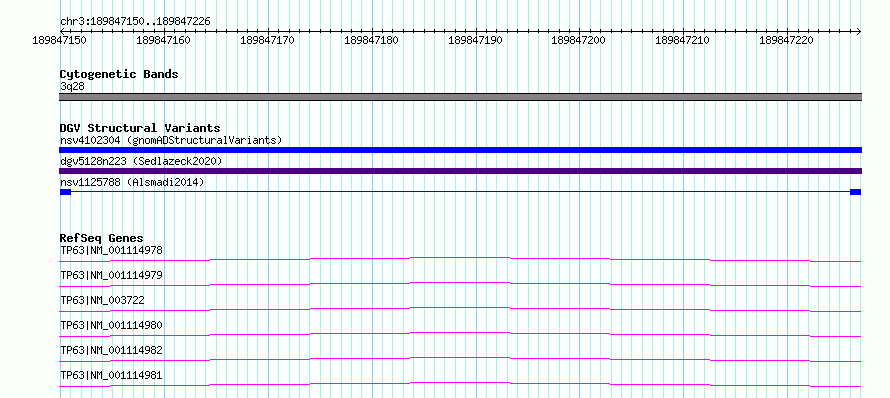
Task: Select TP63|NM_001114979 transcript label
Action: (x=111, y=275)
